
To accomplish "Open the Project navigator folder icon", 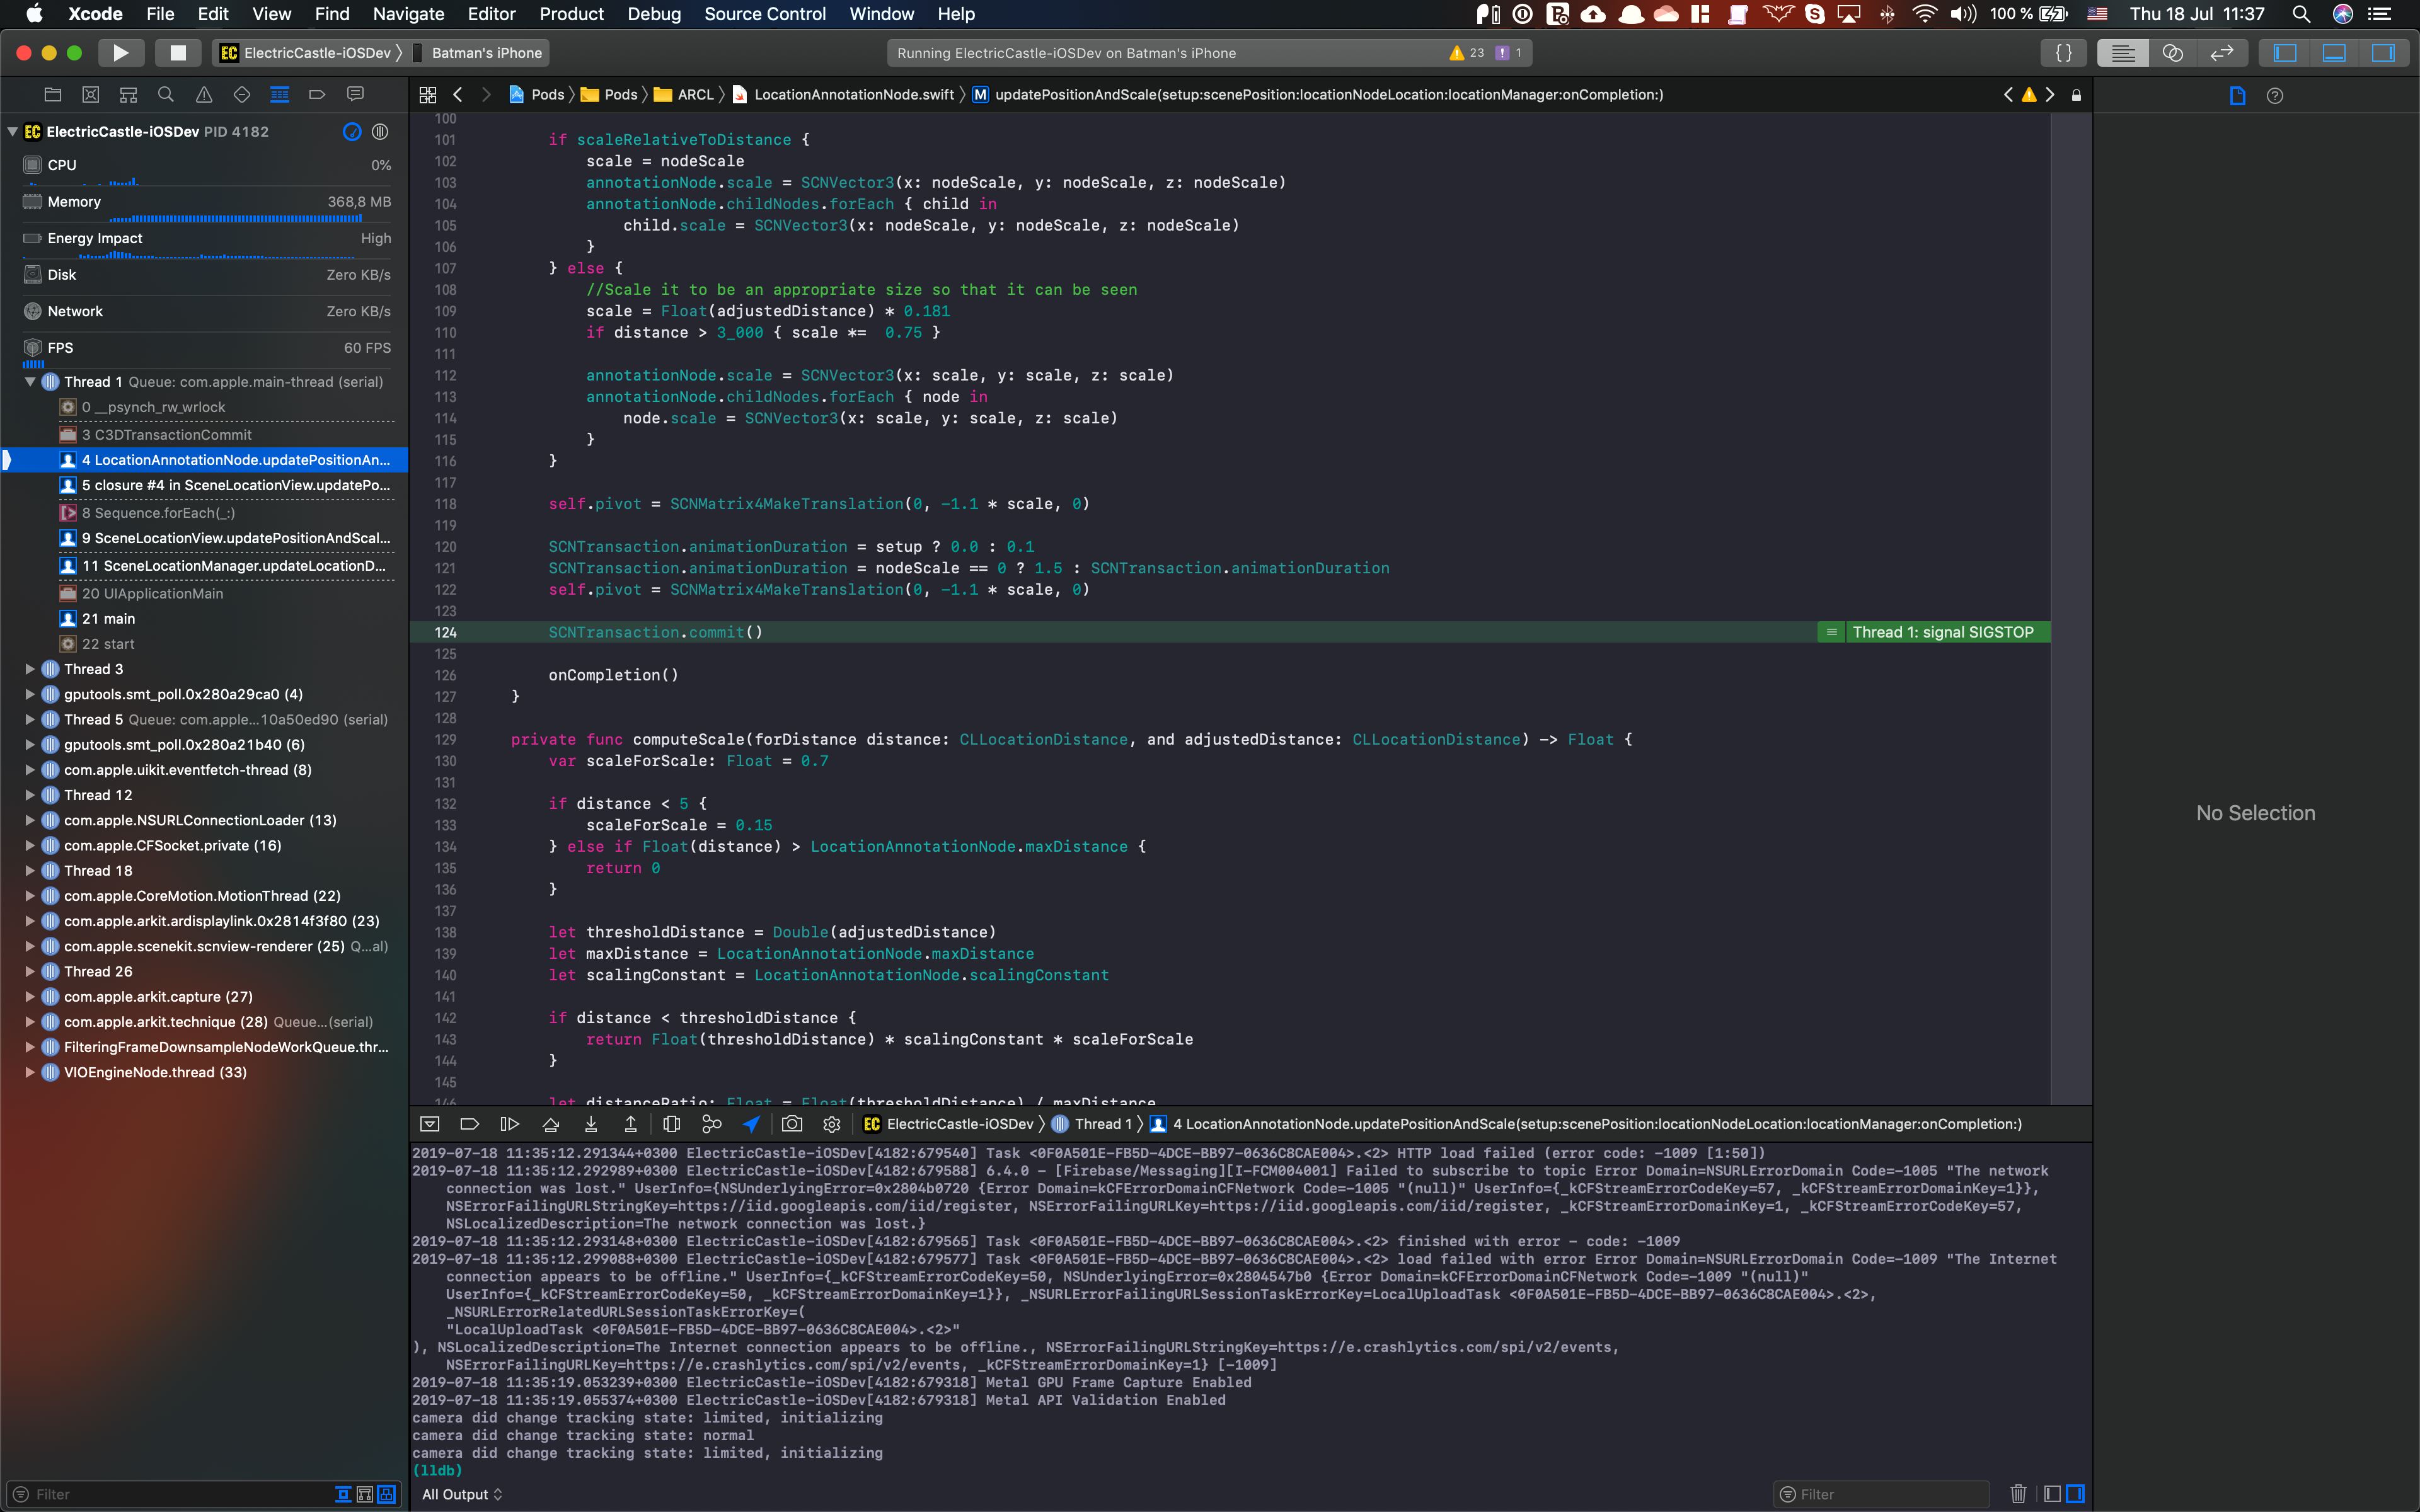I will [53, 94].
